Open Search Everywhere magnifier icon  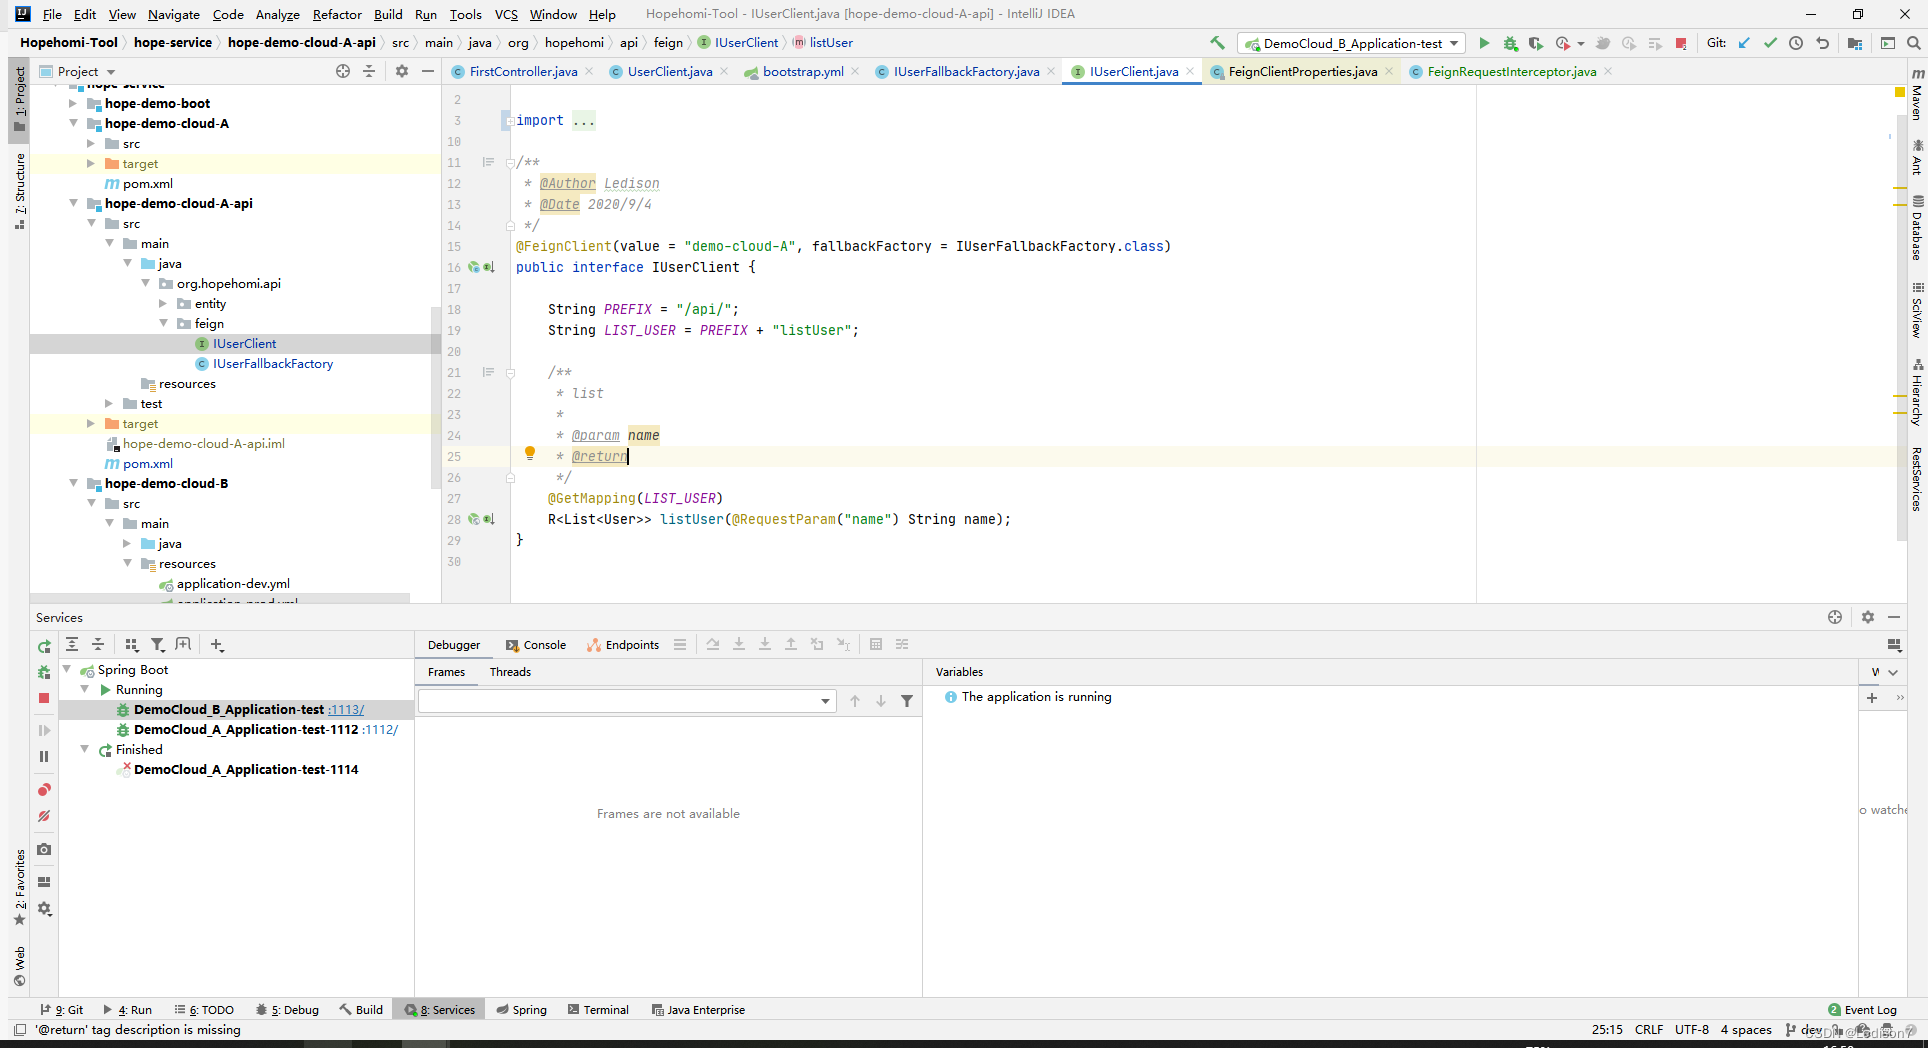tap(1913, 43)
